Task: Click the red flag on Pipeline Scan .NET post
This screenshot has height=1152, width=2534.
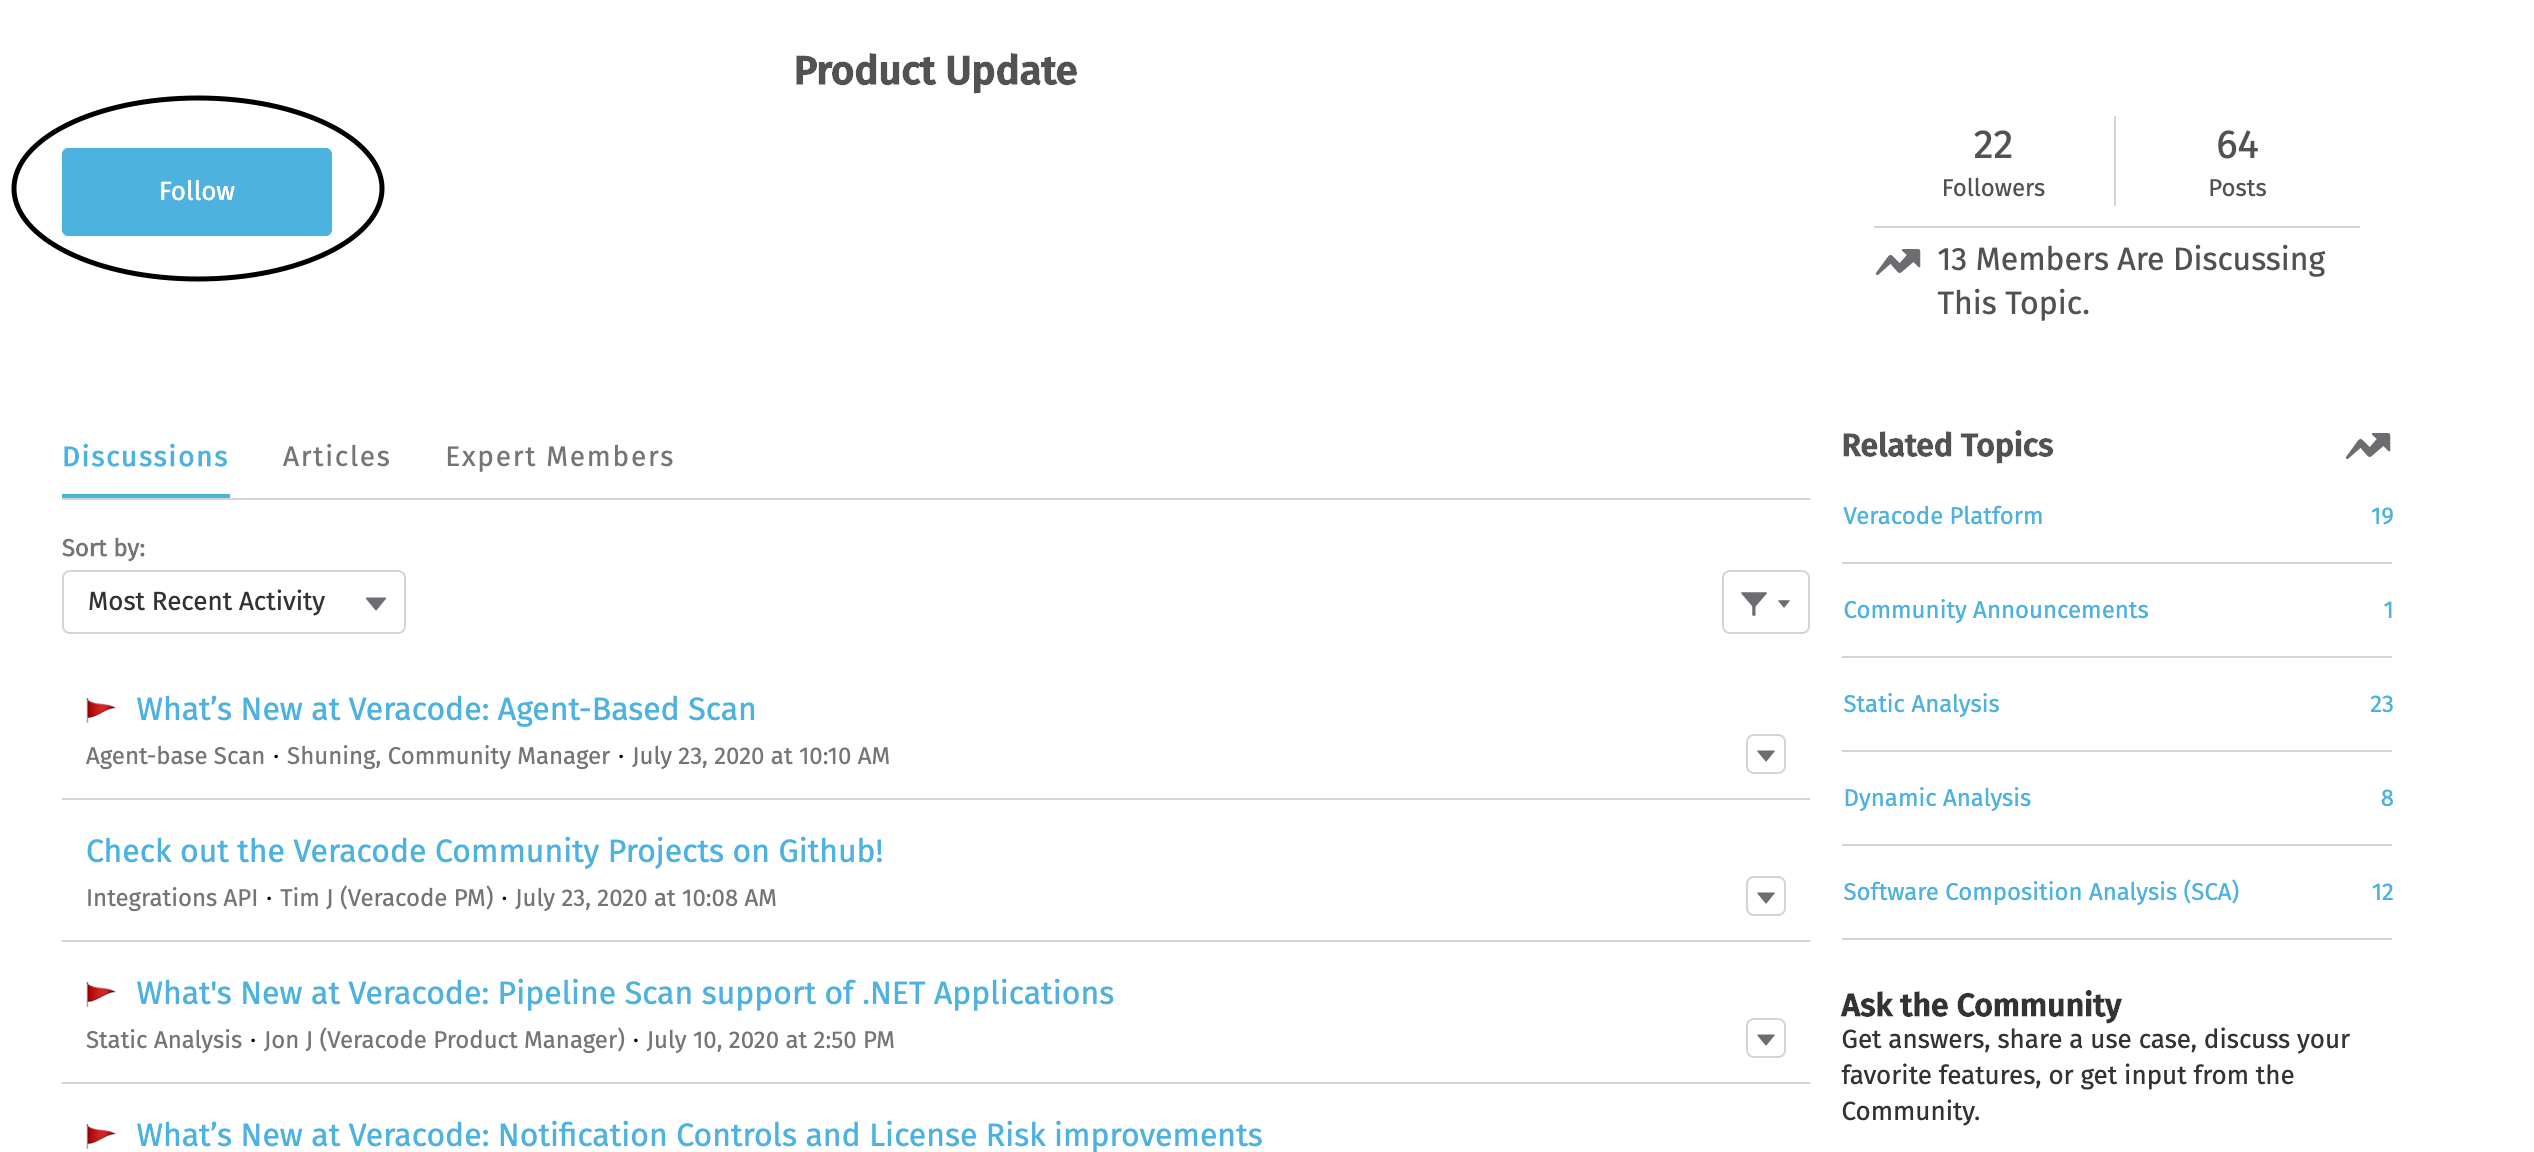Action: point(100,992)
